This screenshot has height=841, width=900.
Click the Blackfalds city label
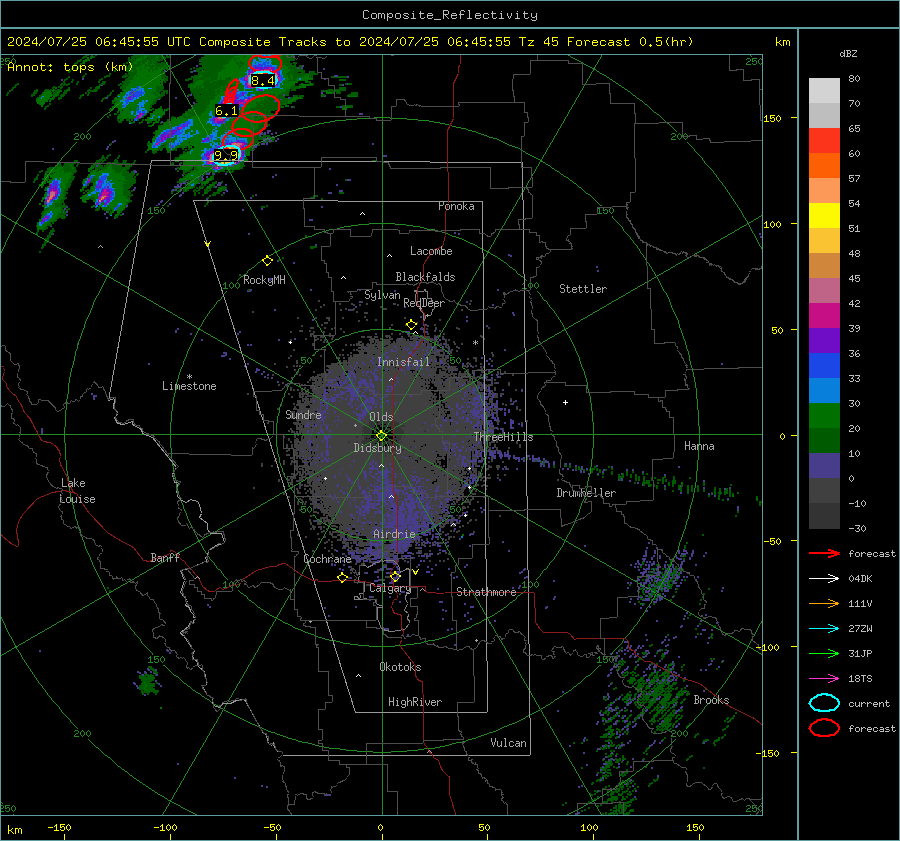coord(425,277)
